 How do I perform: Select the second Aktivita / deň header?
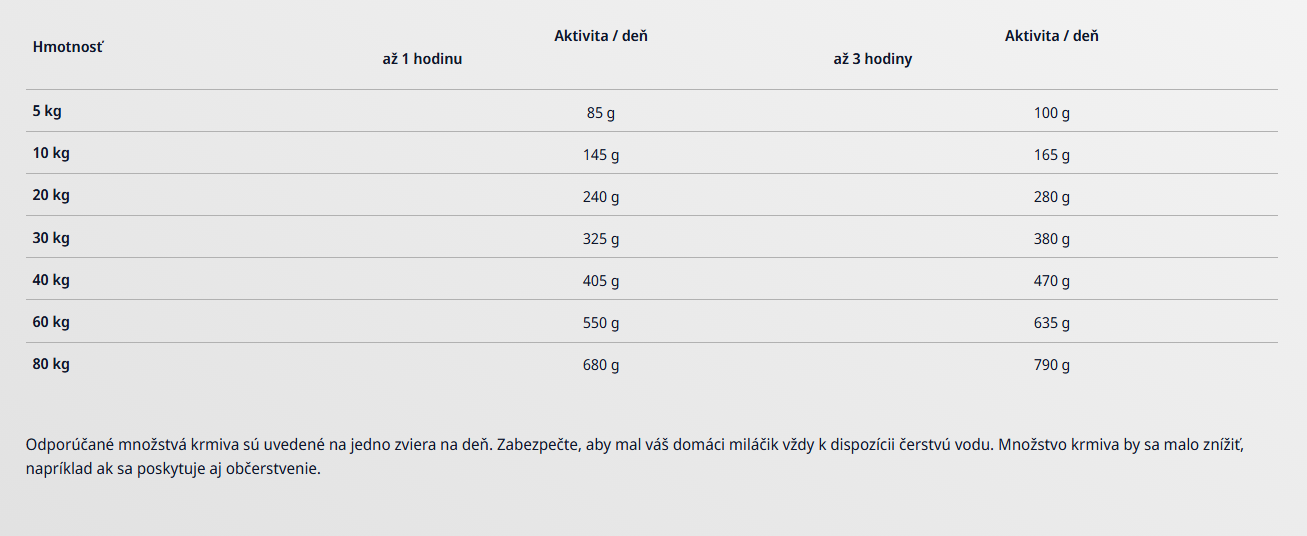pyautogui.click(x=1052, y=36)
